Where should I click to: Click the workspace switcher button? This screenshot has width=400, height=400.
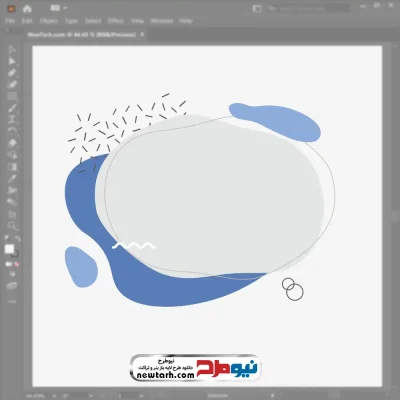coord(257,9)
